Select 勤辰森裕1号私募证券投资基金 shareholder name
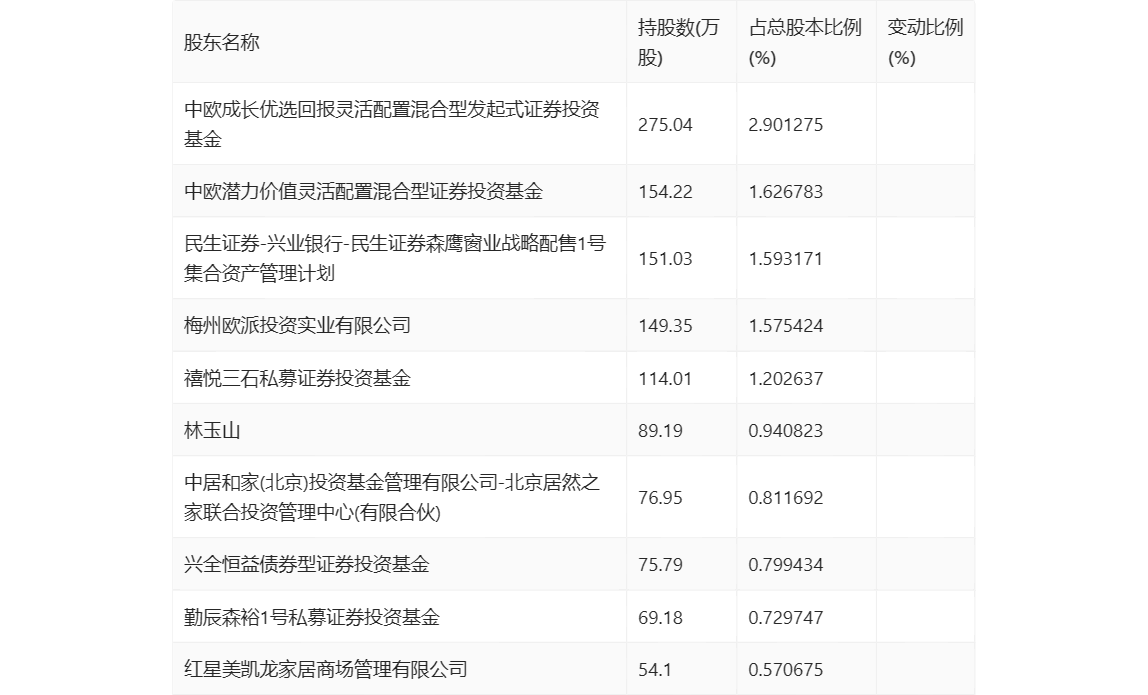 [x=312, y=617]
